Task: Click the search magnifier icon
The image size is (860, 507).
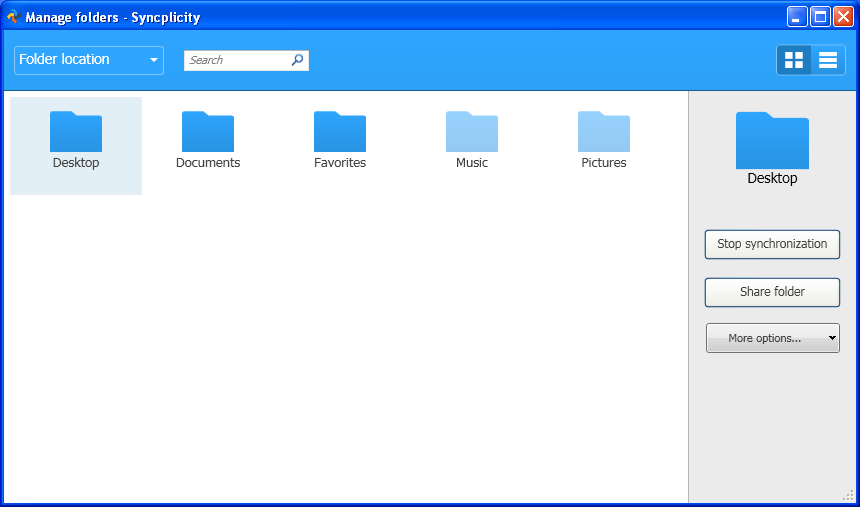Action: click(297, 60)
